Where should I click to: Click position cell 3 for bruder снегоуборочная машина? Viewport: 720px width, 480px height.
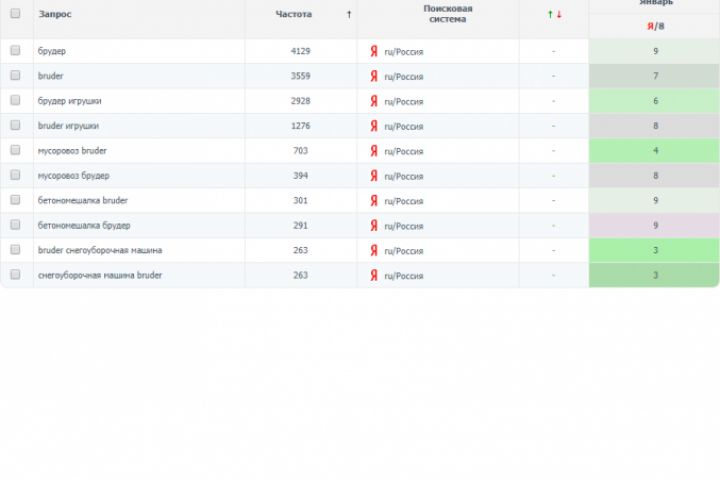point(654,250)
